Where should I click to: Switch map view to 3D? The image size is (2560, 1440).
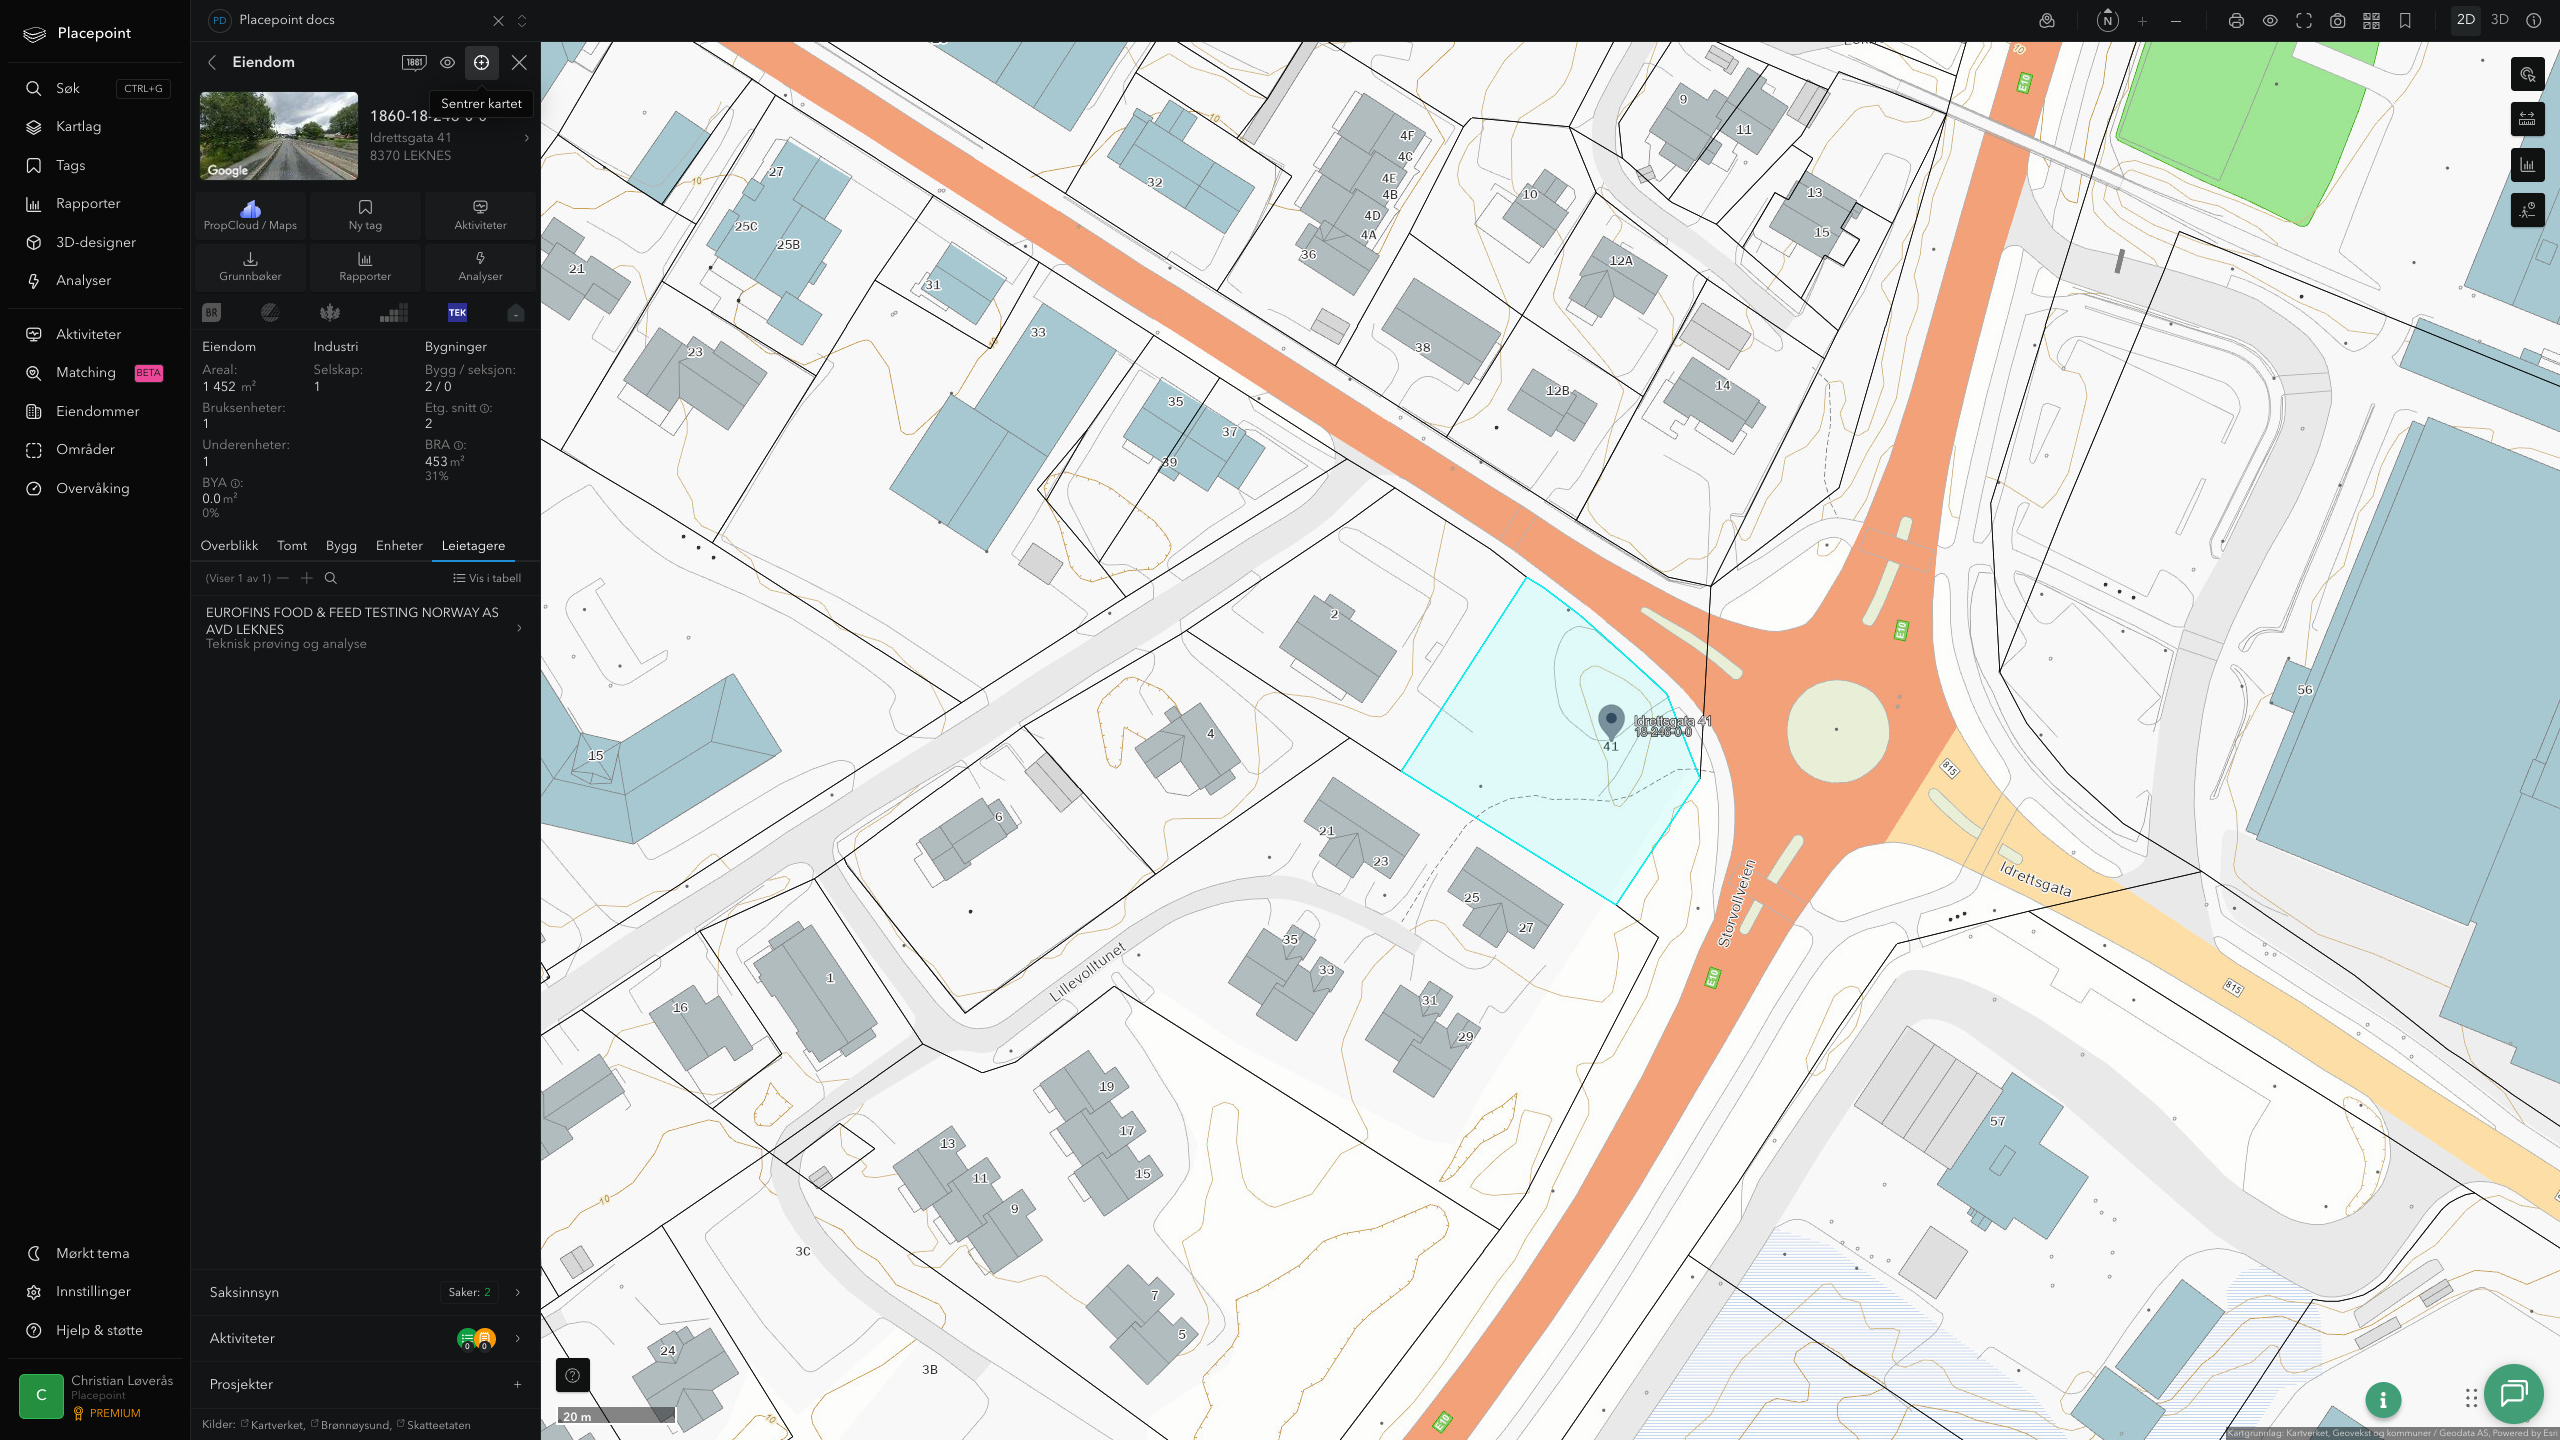pyautogui.click(x=2499, y=20)
